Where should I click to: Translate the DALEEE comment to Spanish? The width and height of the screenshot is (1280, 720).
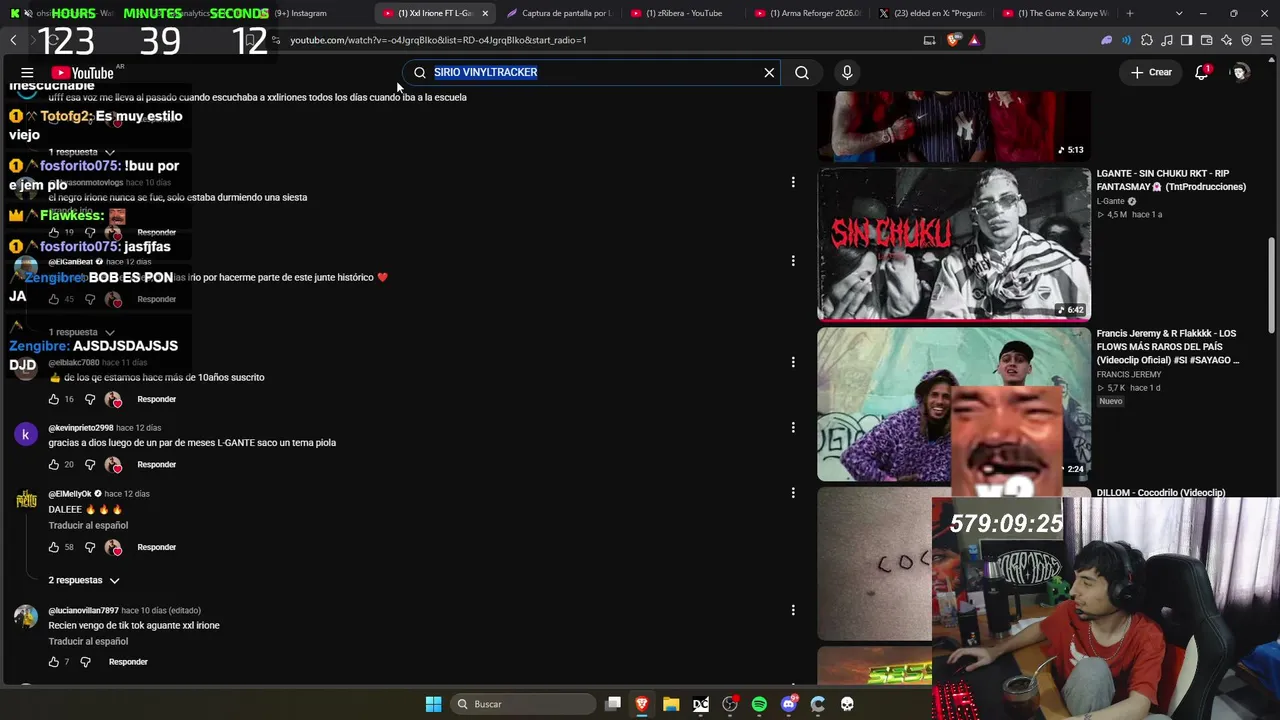[88, 525]
